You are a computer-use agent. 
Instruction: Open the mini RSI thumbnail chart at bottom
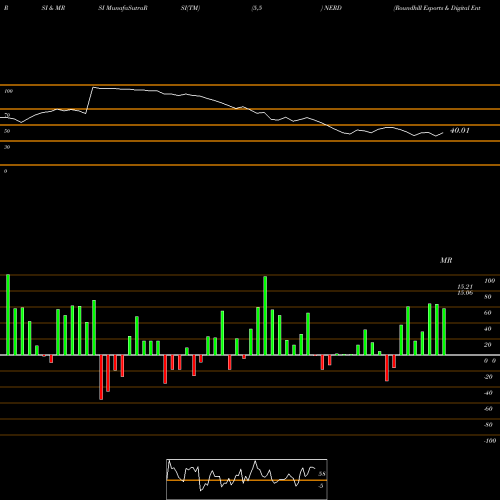(x=247, y=479)
